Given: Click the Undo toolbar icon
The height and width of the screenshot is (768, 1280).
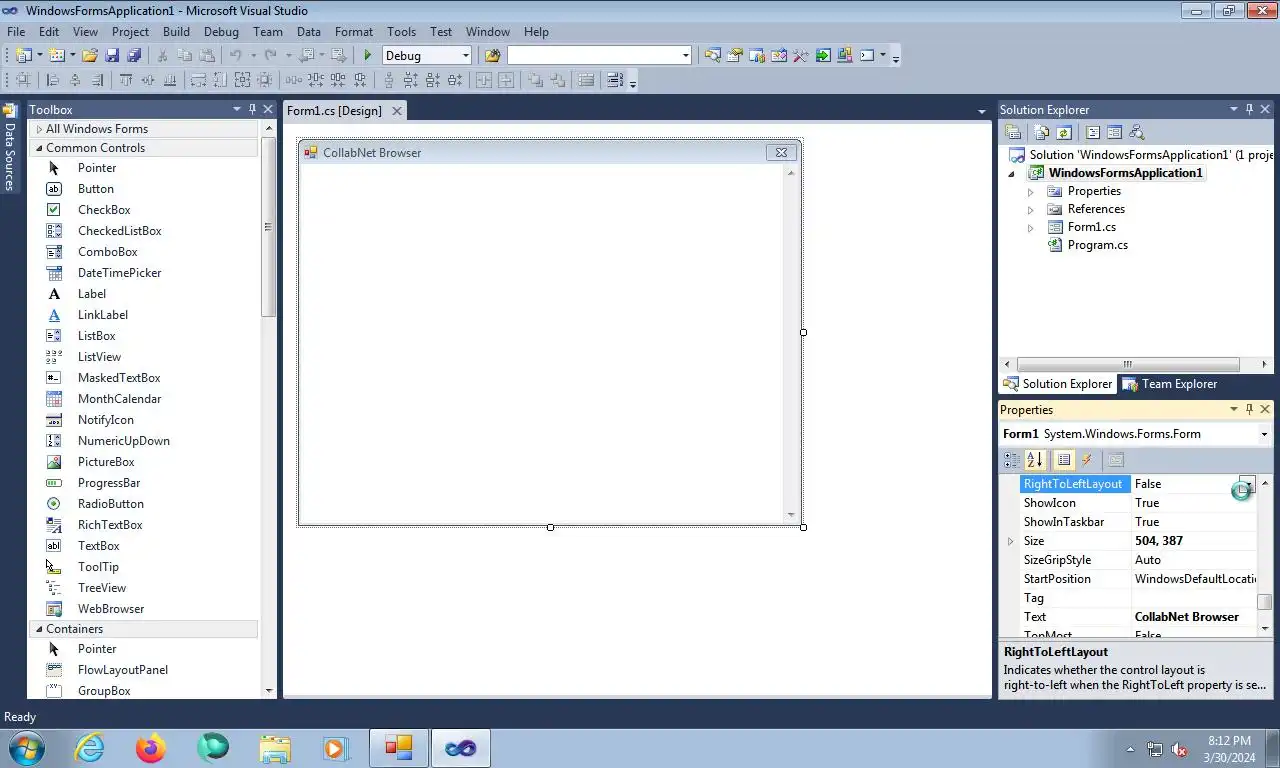Looking at the screenshot, I should pos(235,56).
